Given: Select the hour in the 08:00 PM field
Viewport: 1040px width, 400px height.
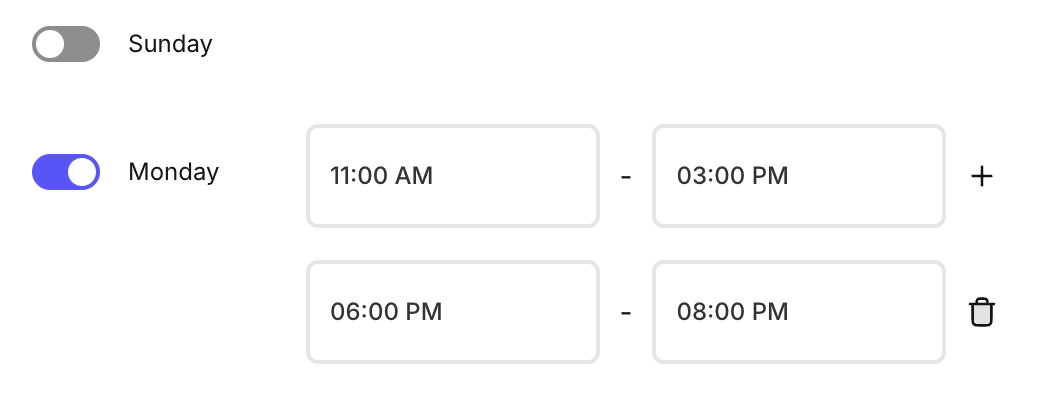Looking at the screenshot, I should point(690,312).
